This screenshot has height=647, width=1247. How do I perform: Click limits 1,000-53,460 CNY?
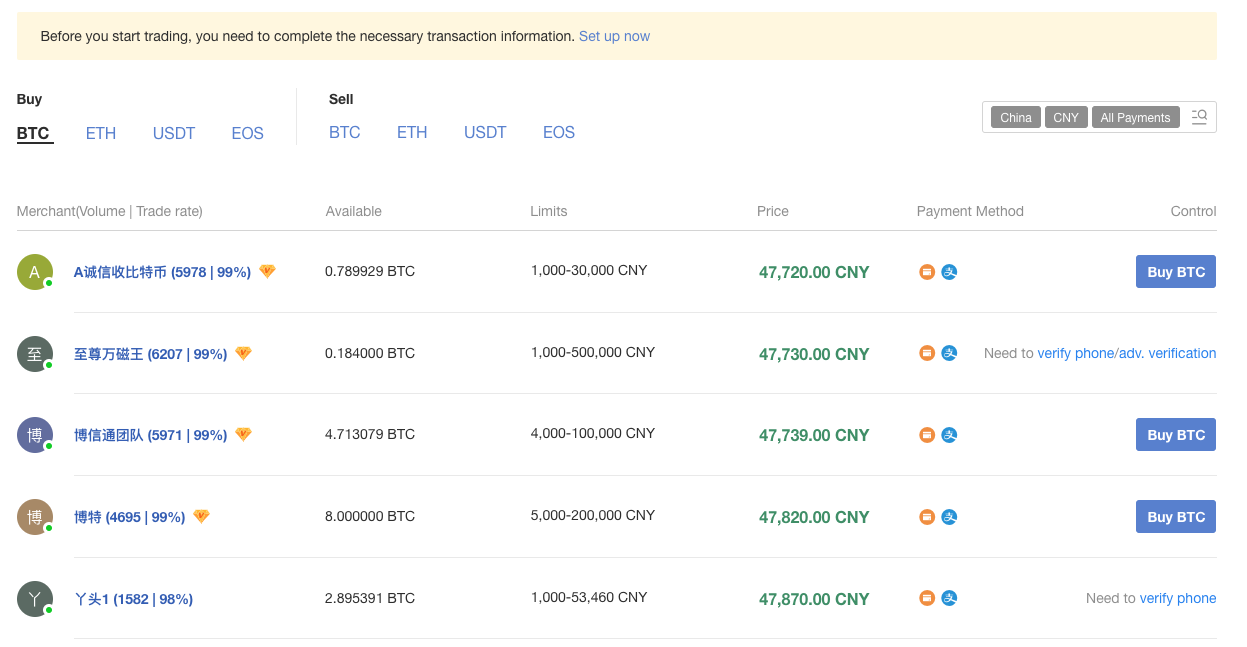click(x=589, y=597)
